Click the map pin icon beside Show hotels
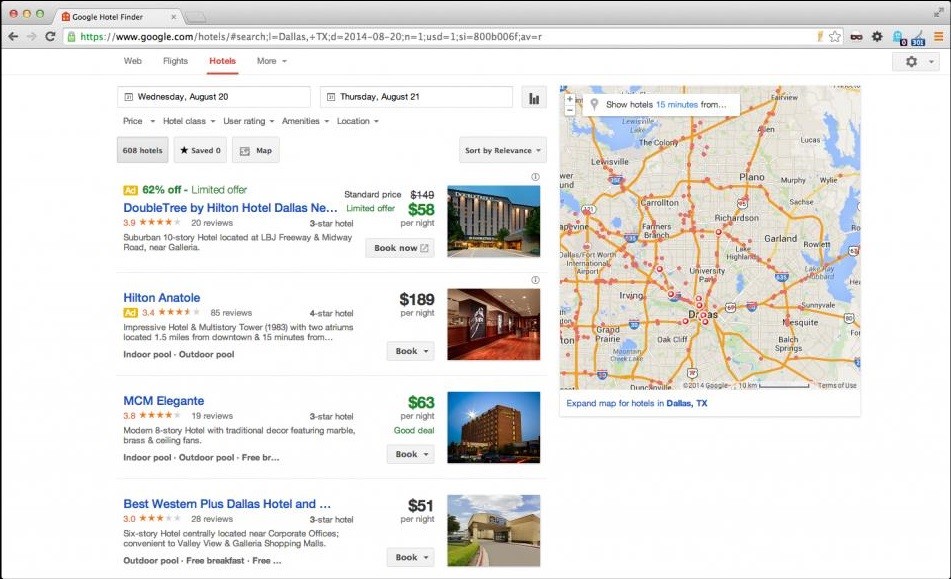Screen dimensions: 951x579 click(x=594, y=104)
